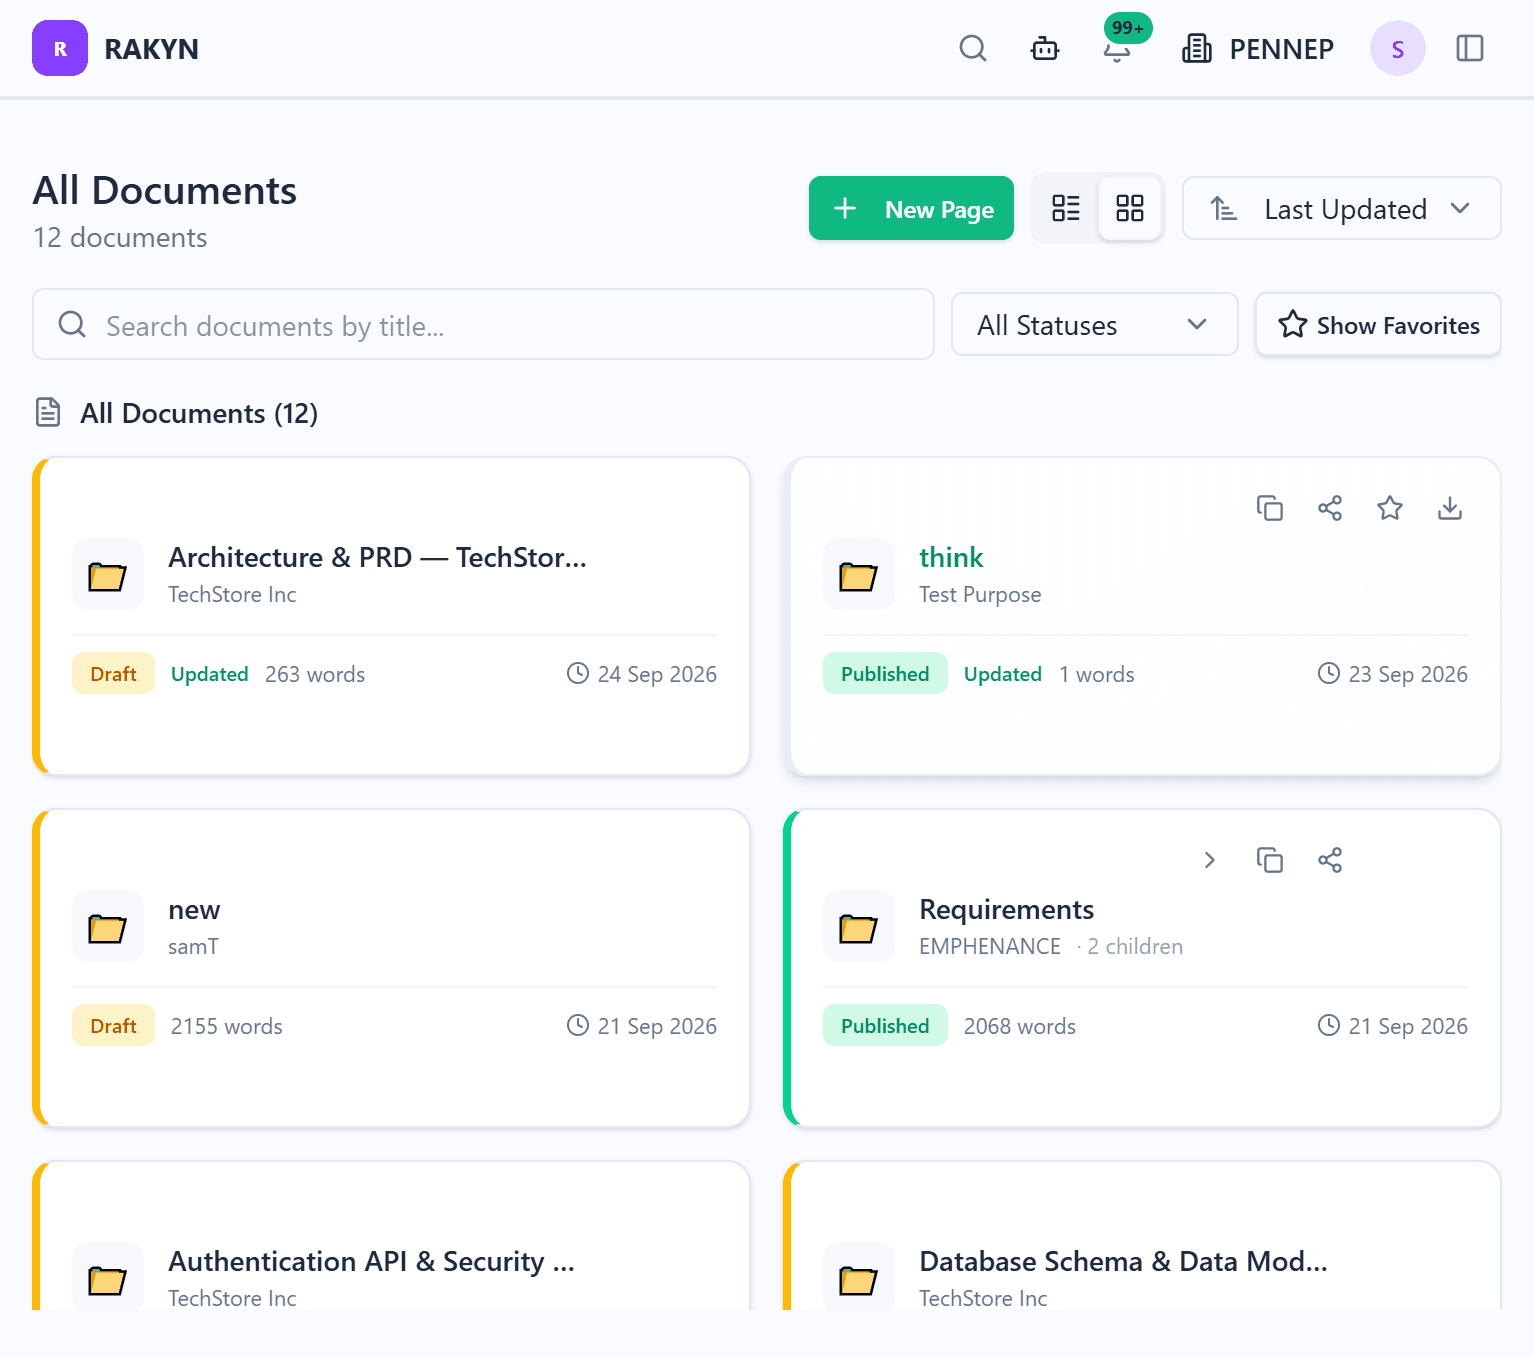1534x1358 pixels.
Task: Click 'EMPHENANCE' label on Requirements card
Action: pos(990,946)
